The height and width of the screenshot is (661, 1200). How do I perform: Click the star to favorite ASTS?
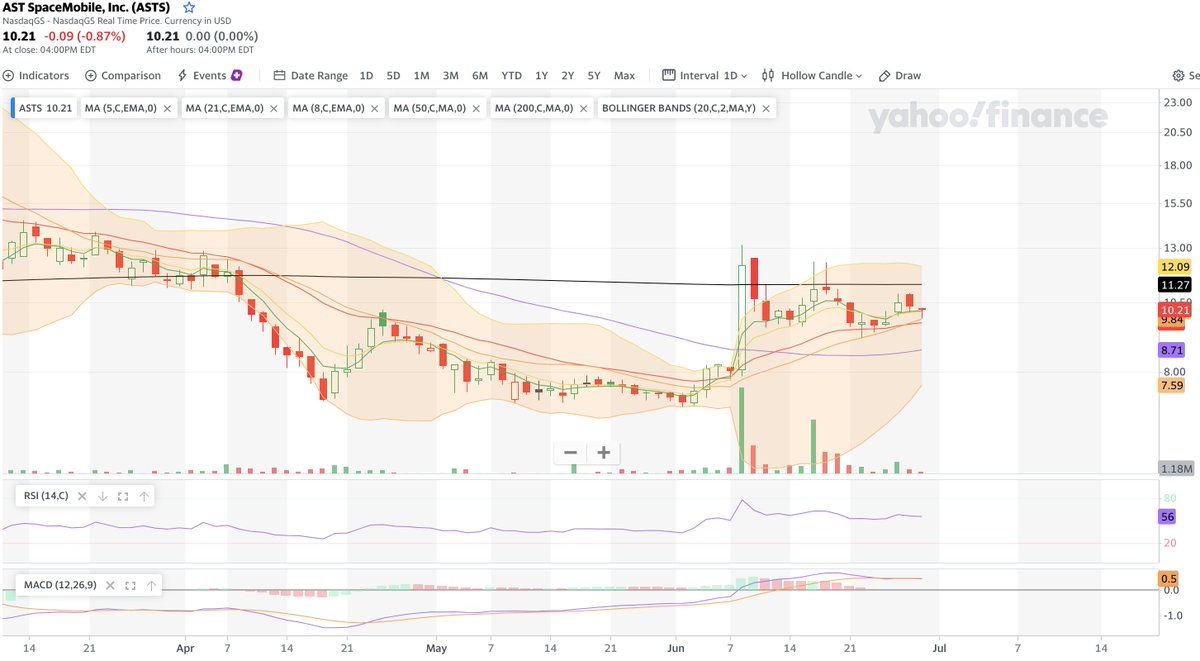pos(187,8)
